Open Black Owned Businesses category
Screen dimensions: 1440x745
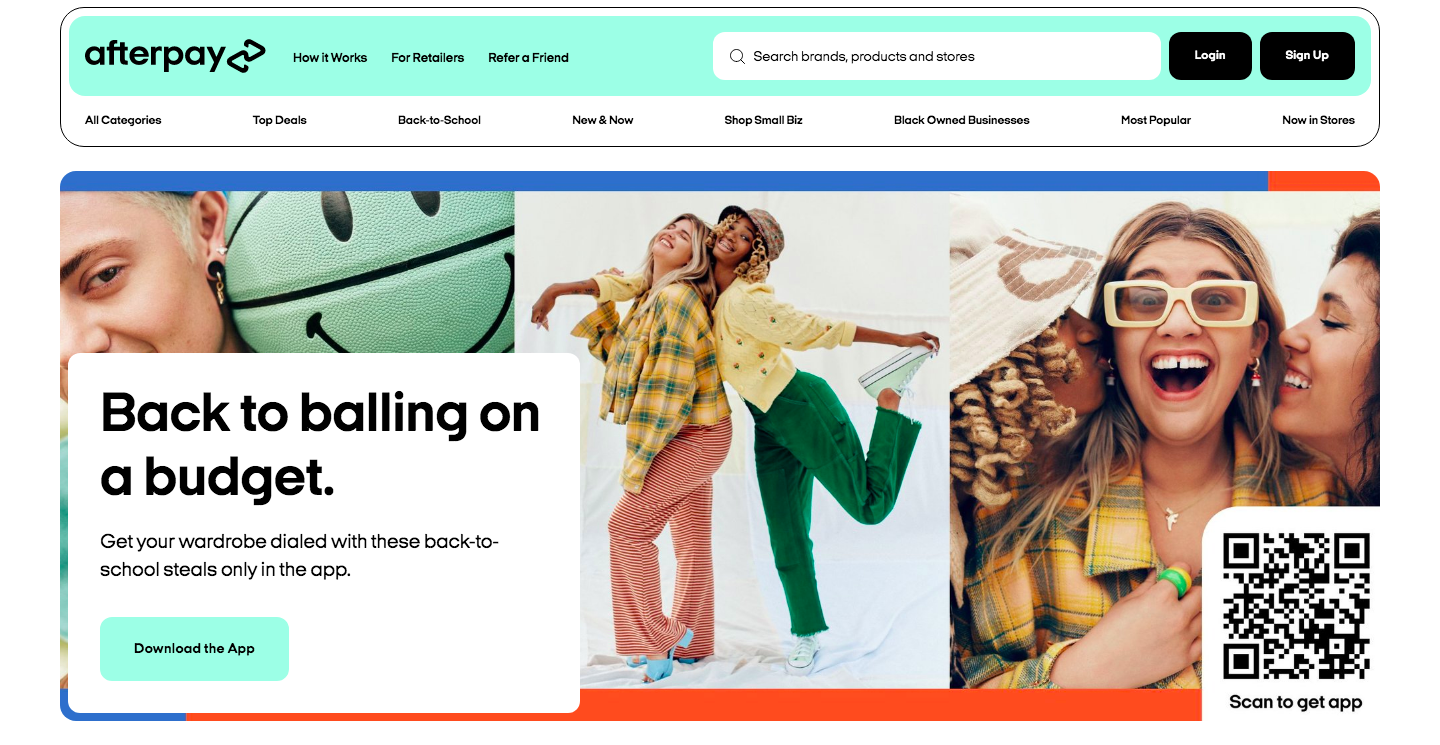(961, 120)
